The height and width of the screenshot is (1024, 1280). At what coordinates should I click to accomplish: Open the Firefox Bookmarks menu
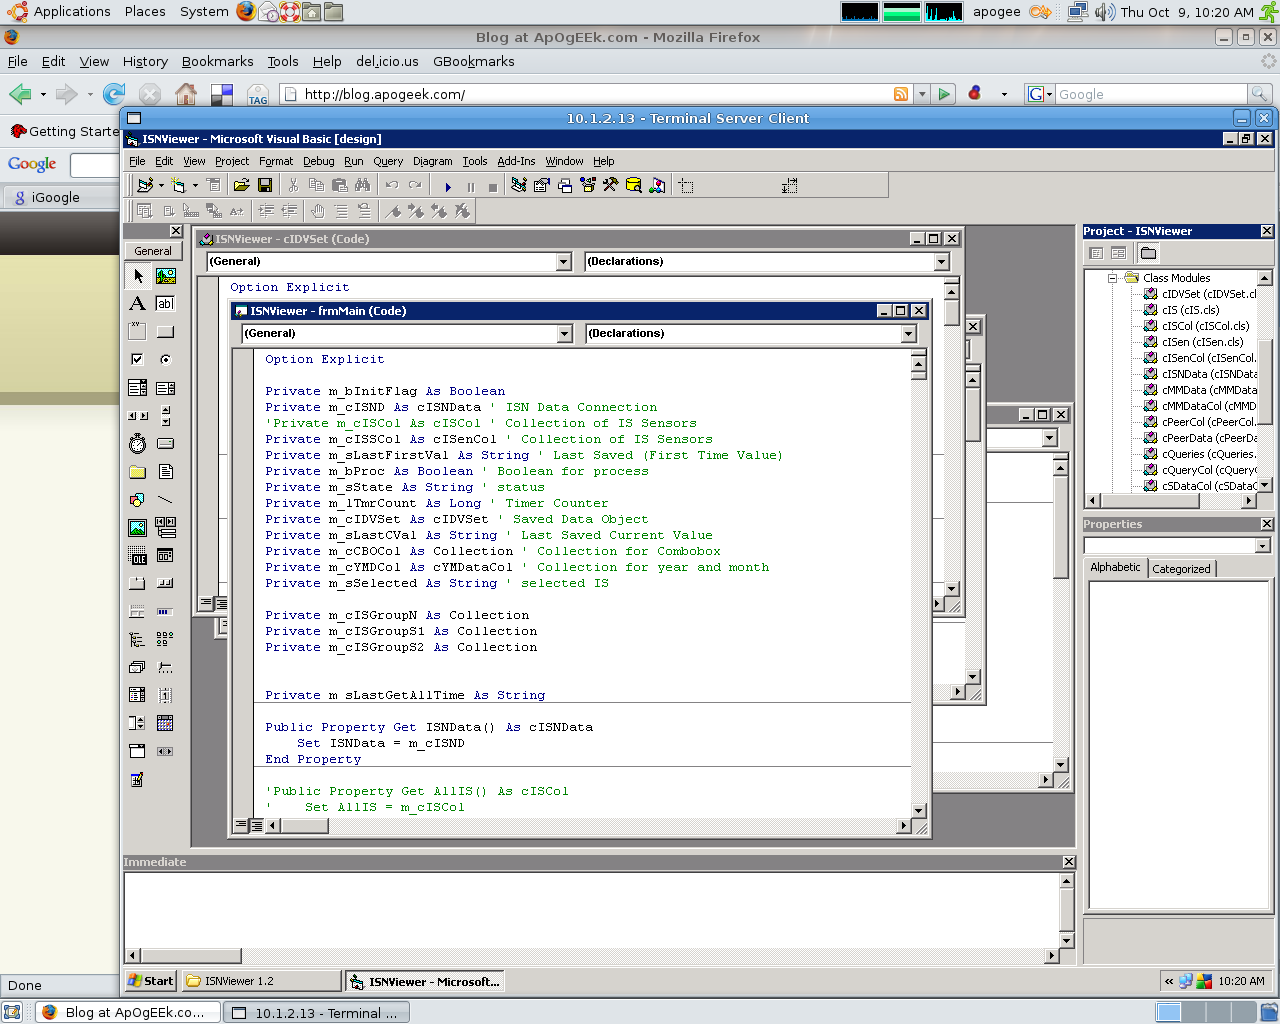[x=218, y=62]
